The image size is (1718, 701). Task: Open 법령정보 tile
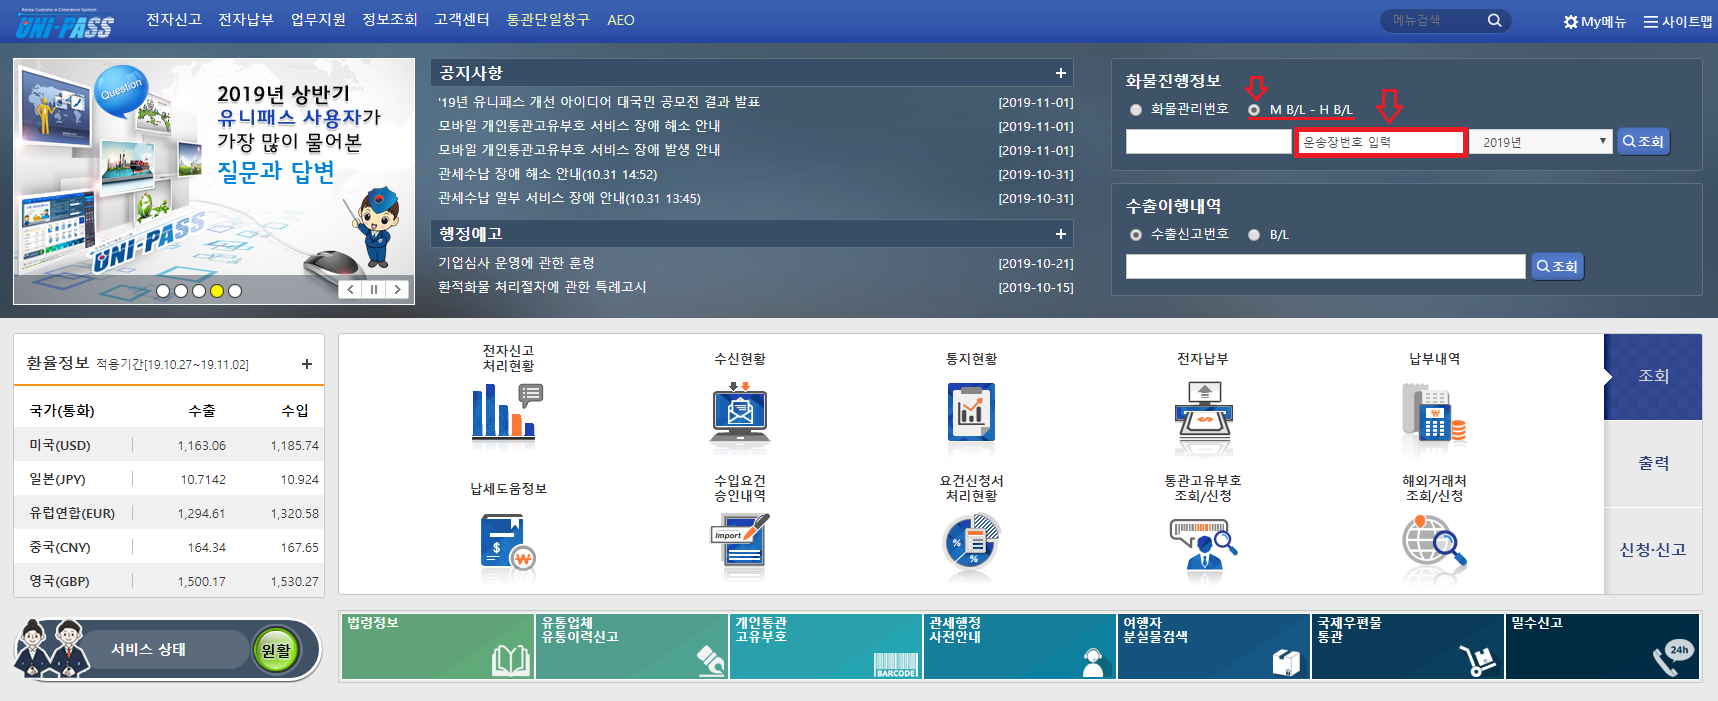pyautogui.click(x=438, y=646)
